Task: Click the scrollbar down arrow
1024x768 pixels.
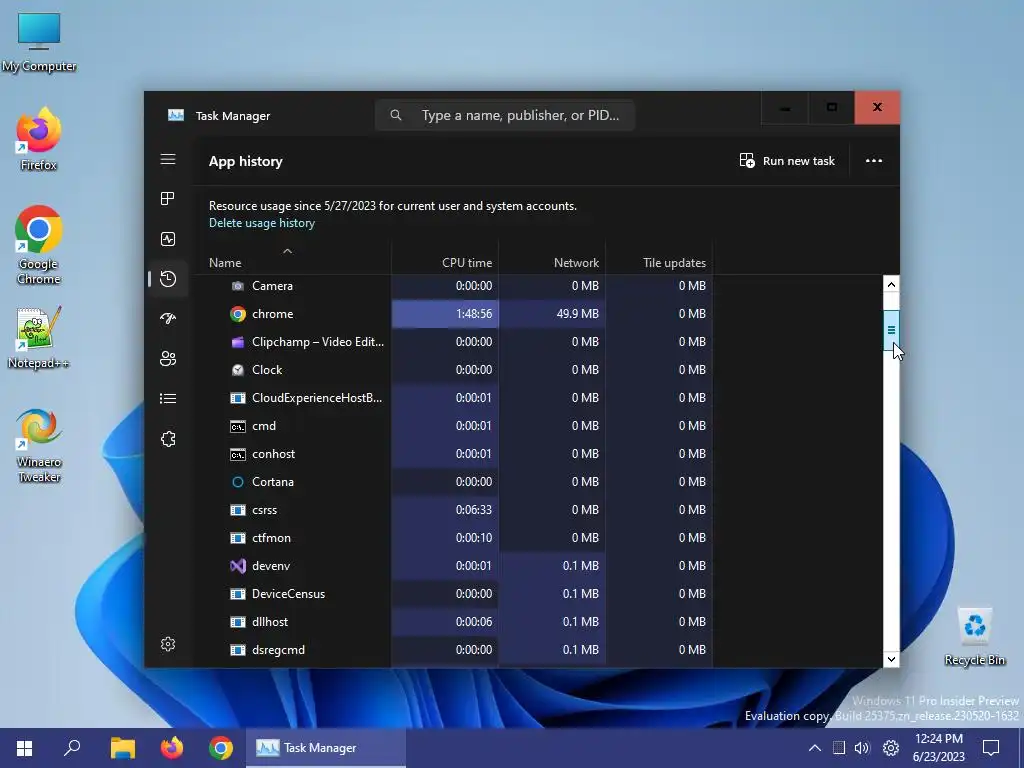Action: pos(891,659)
